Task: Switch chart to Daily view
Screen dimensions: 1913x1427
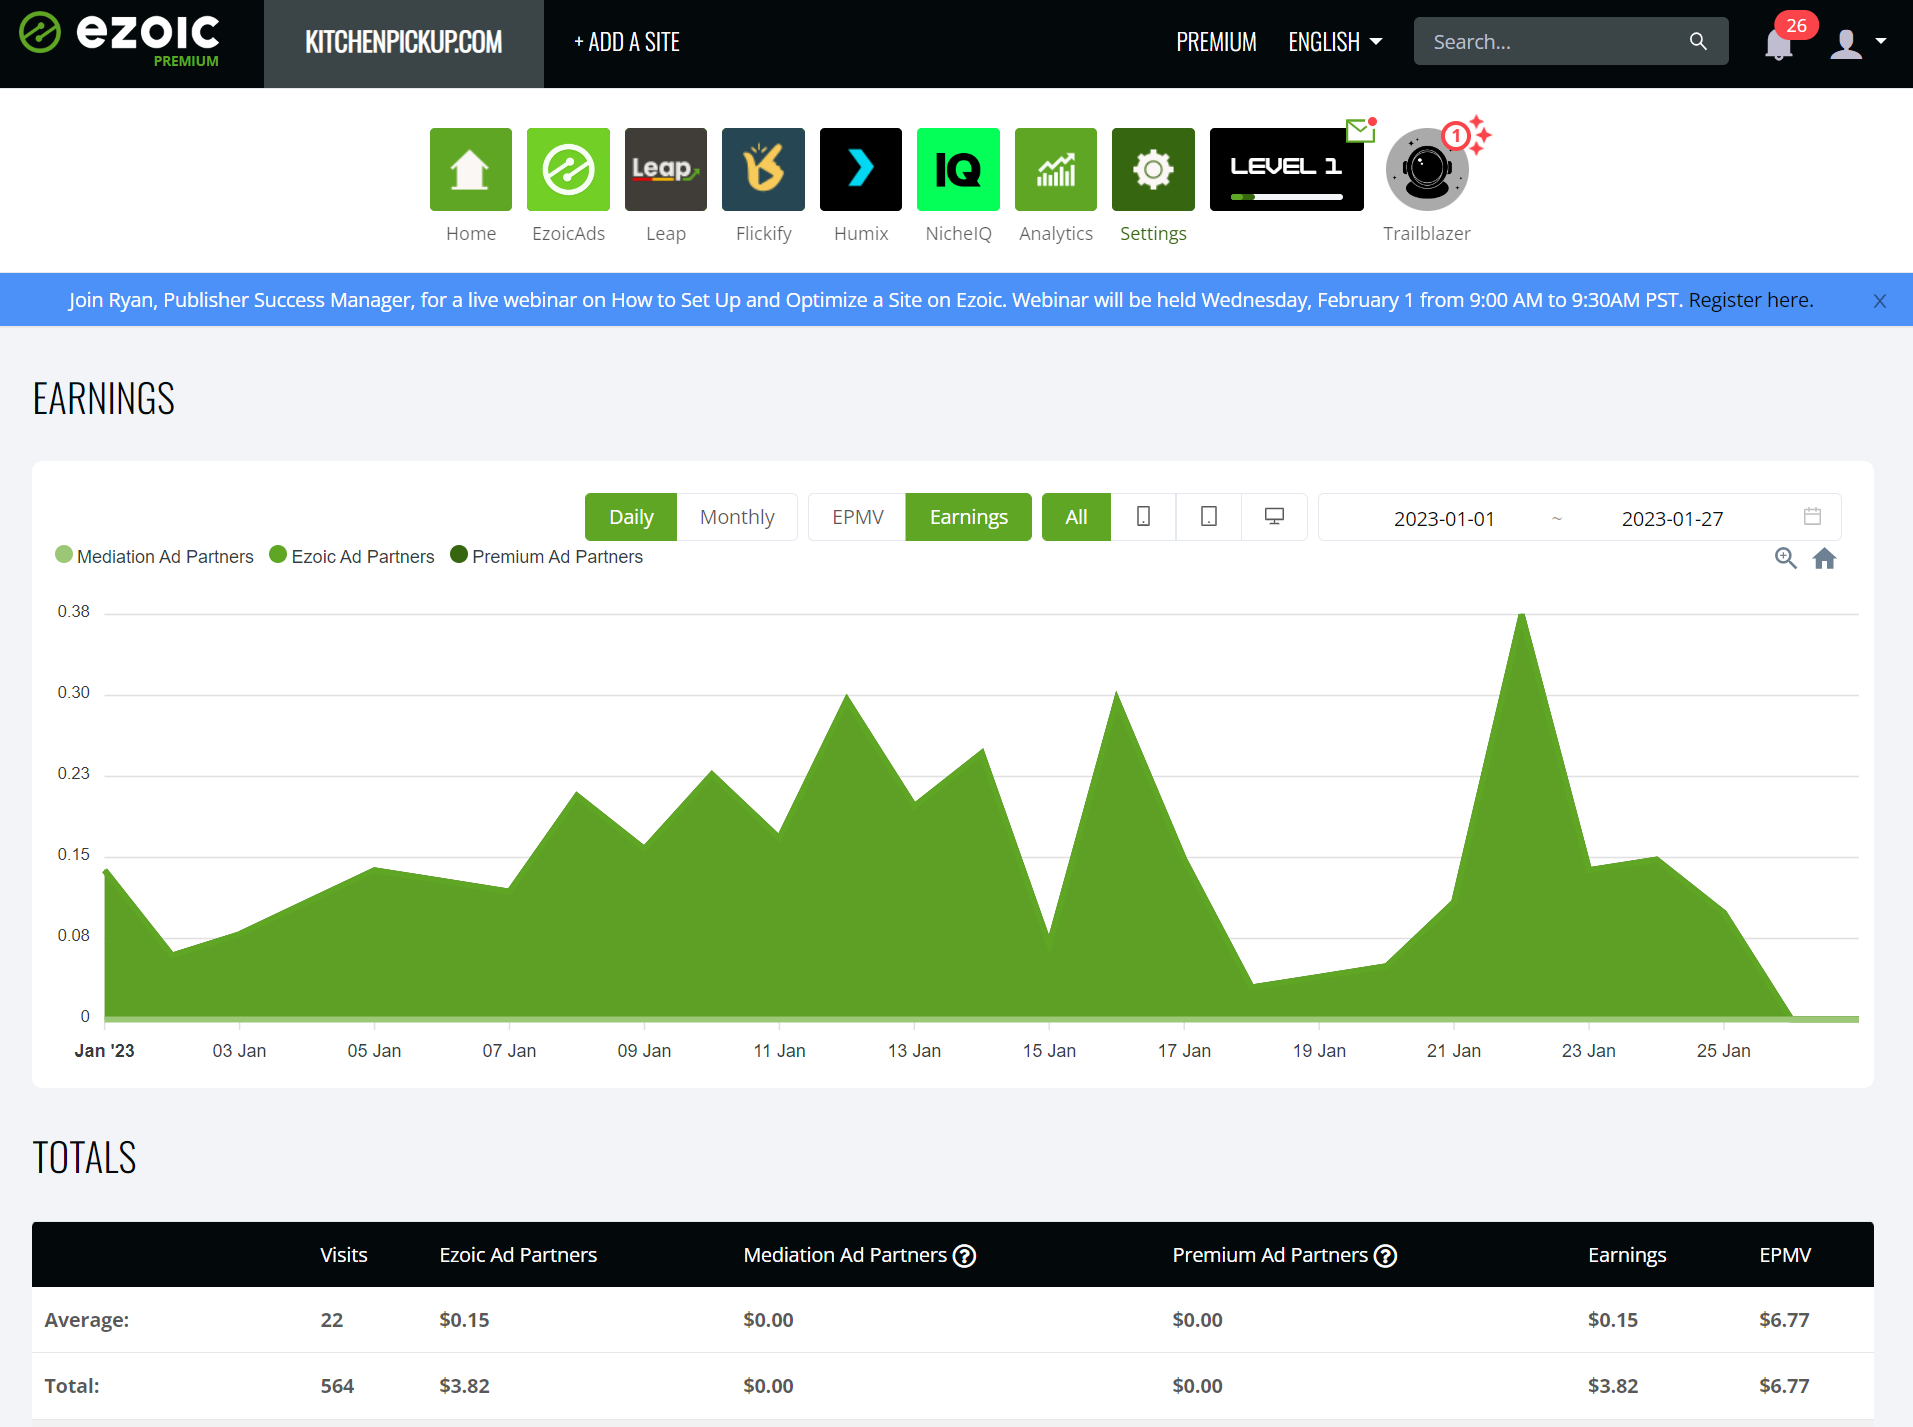Action: [631, 517]
